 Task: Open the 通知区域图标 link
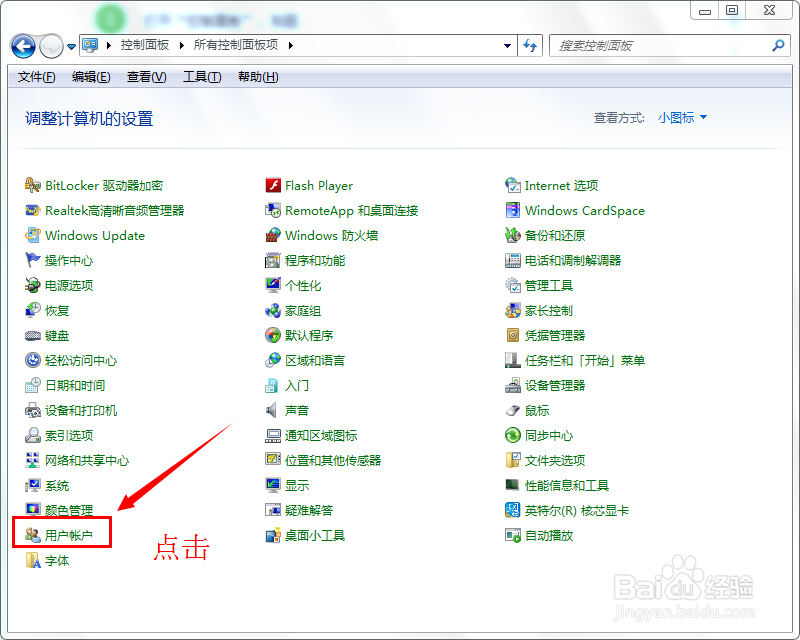coord(321,435)
